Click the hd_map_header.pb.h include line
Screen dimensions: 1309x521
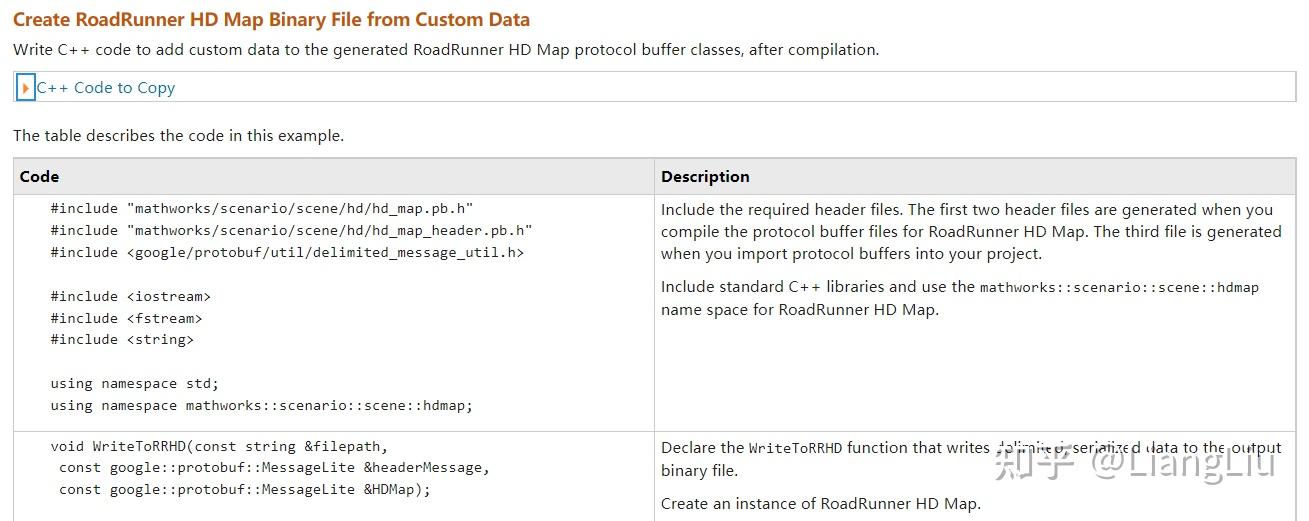tap(291, 230)
